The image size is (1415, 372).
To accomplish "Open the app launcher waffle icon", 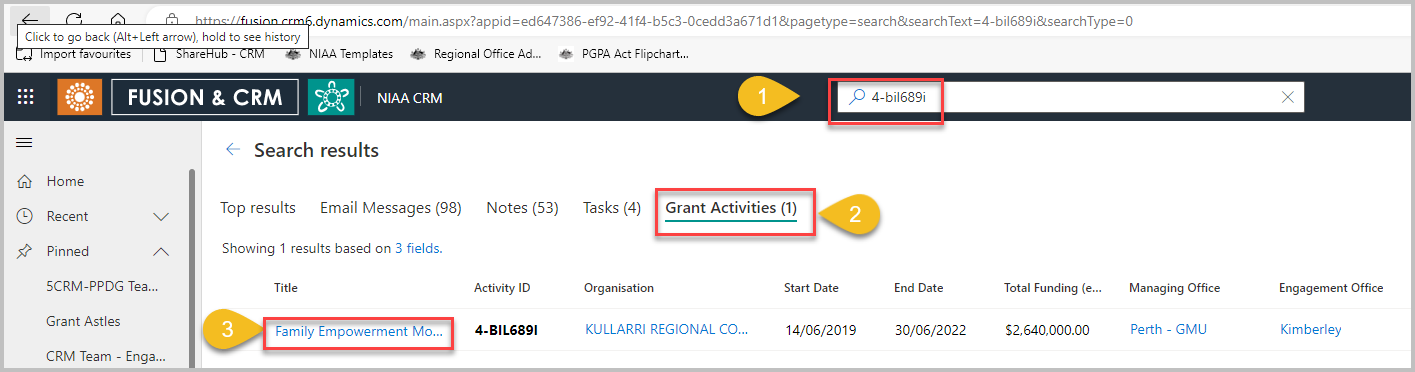I will coord(26,97).
